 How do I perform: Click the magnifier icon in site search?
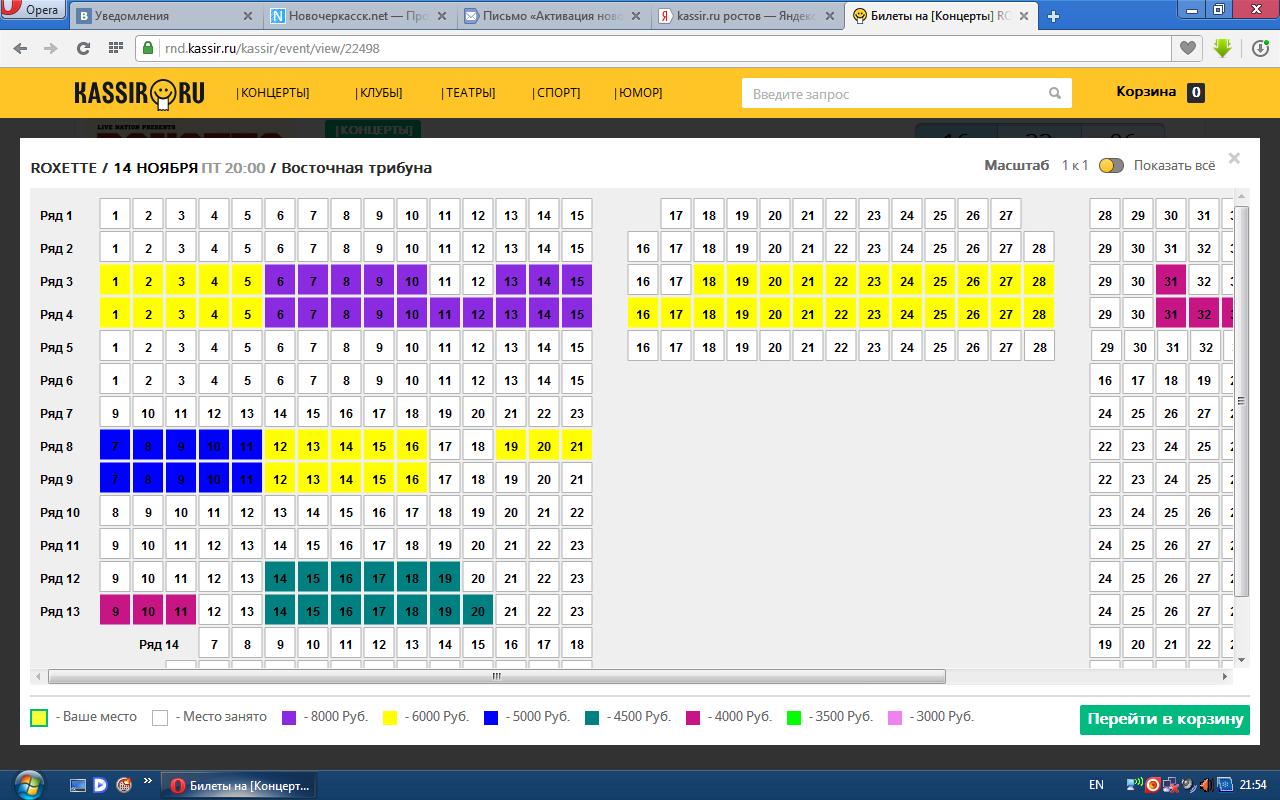[1054, 93]
